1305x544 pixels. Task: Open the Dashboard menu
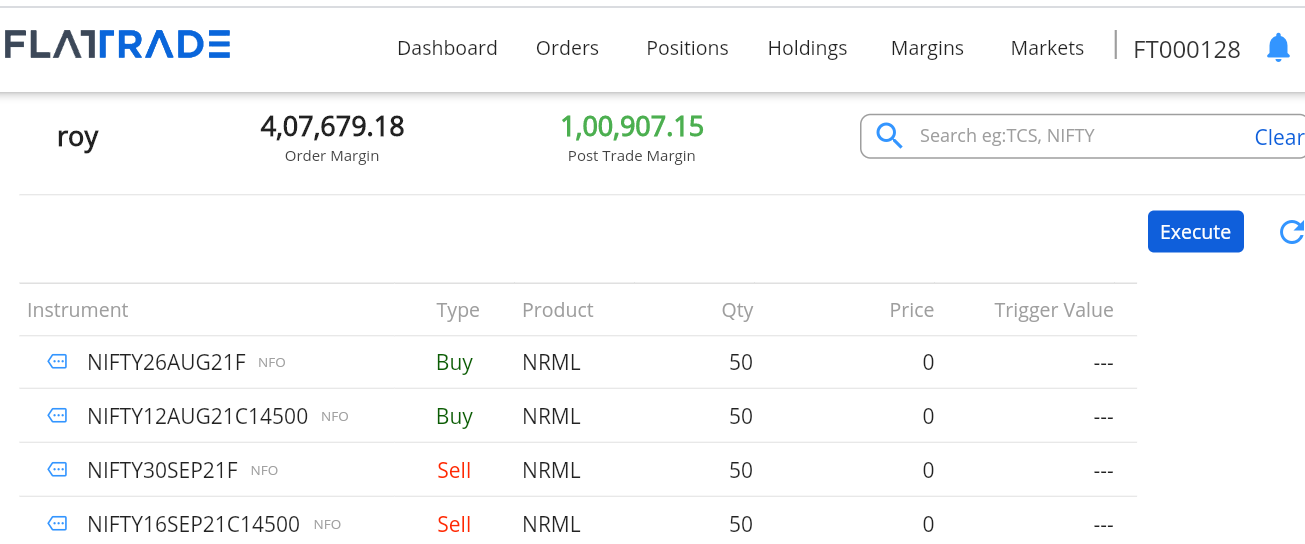(447, 48)
